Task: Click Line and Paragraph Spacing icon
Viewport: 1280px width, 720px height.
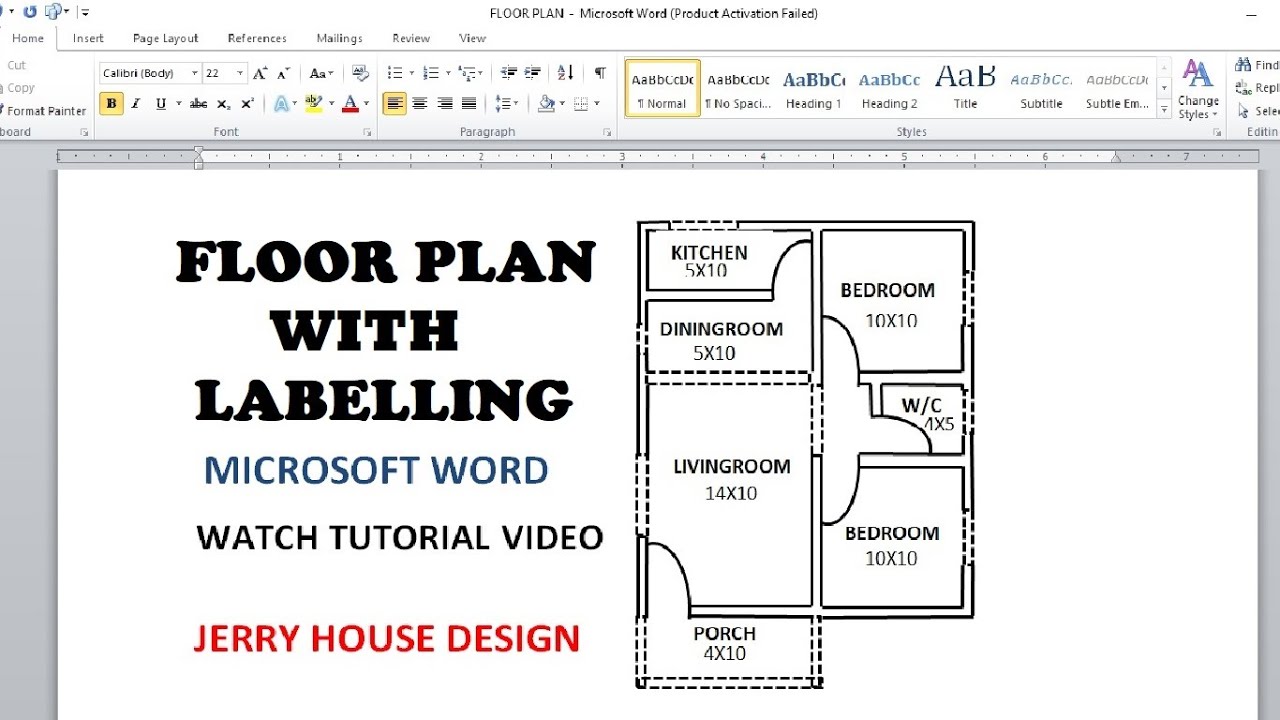Action: pos(503,103)
